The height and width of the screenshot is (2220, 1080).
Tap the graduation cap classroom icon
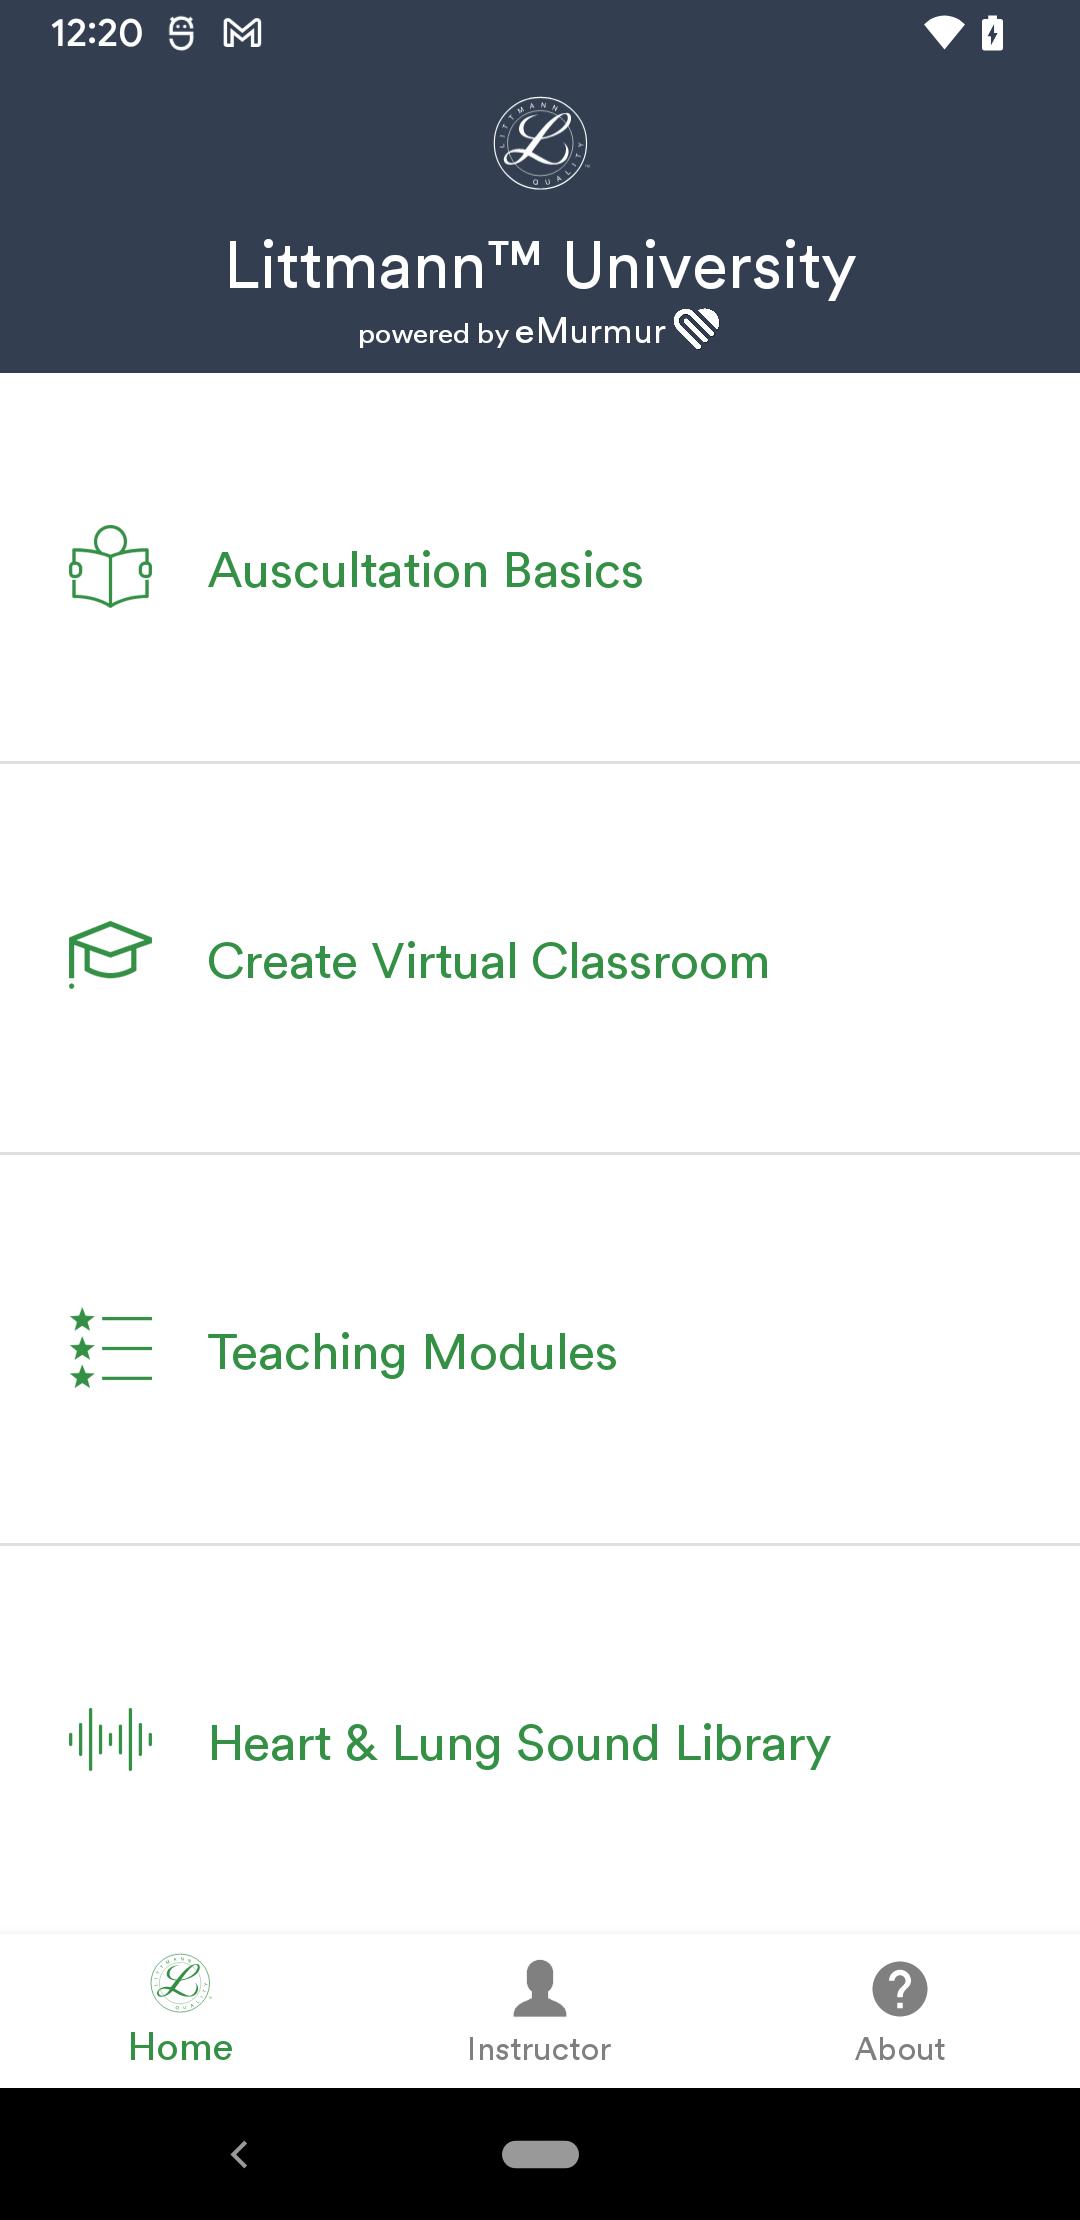(110, 955)
